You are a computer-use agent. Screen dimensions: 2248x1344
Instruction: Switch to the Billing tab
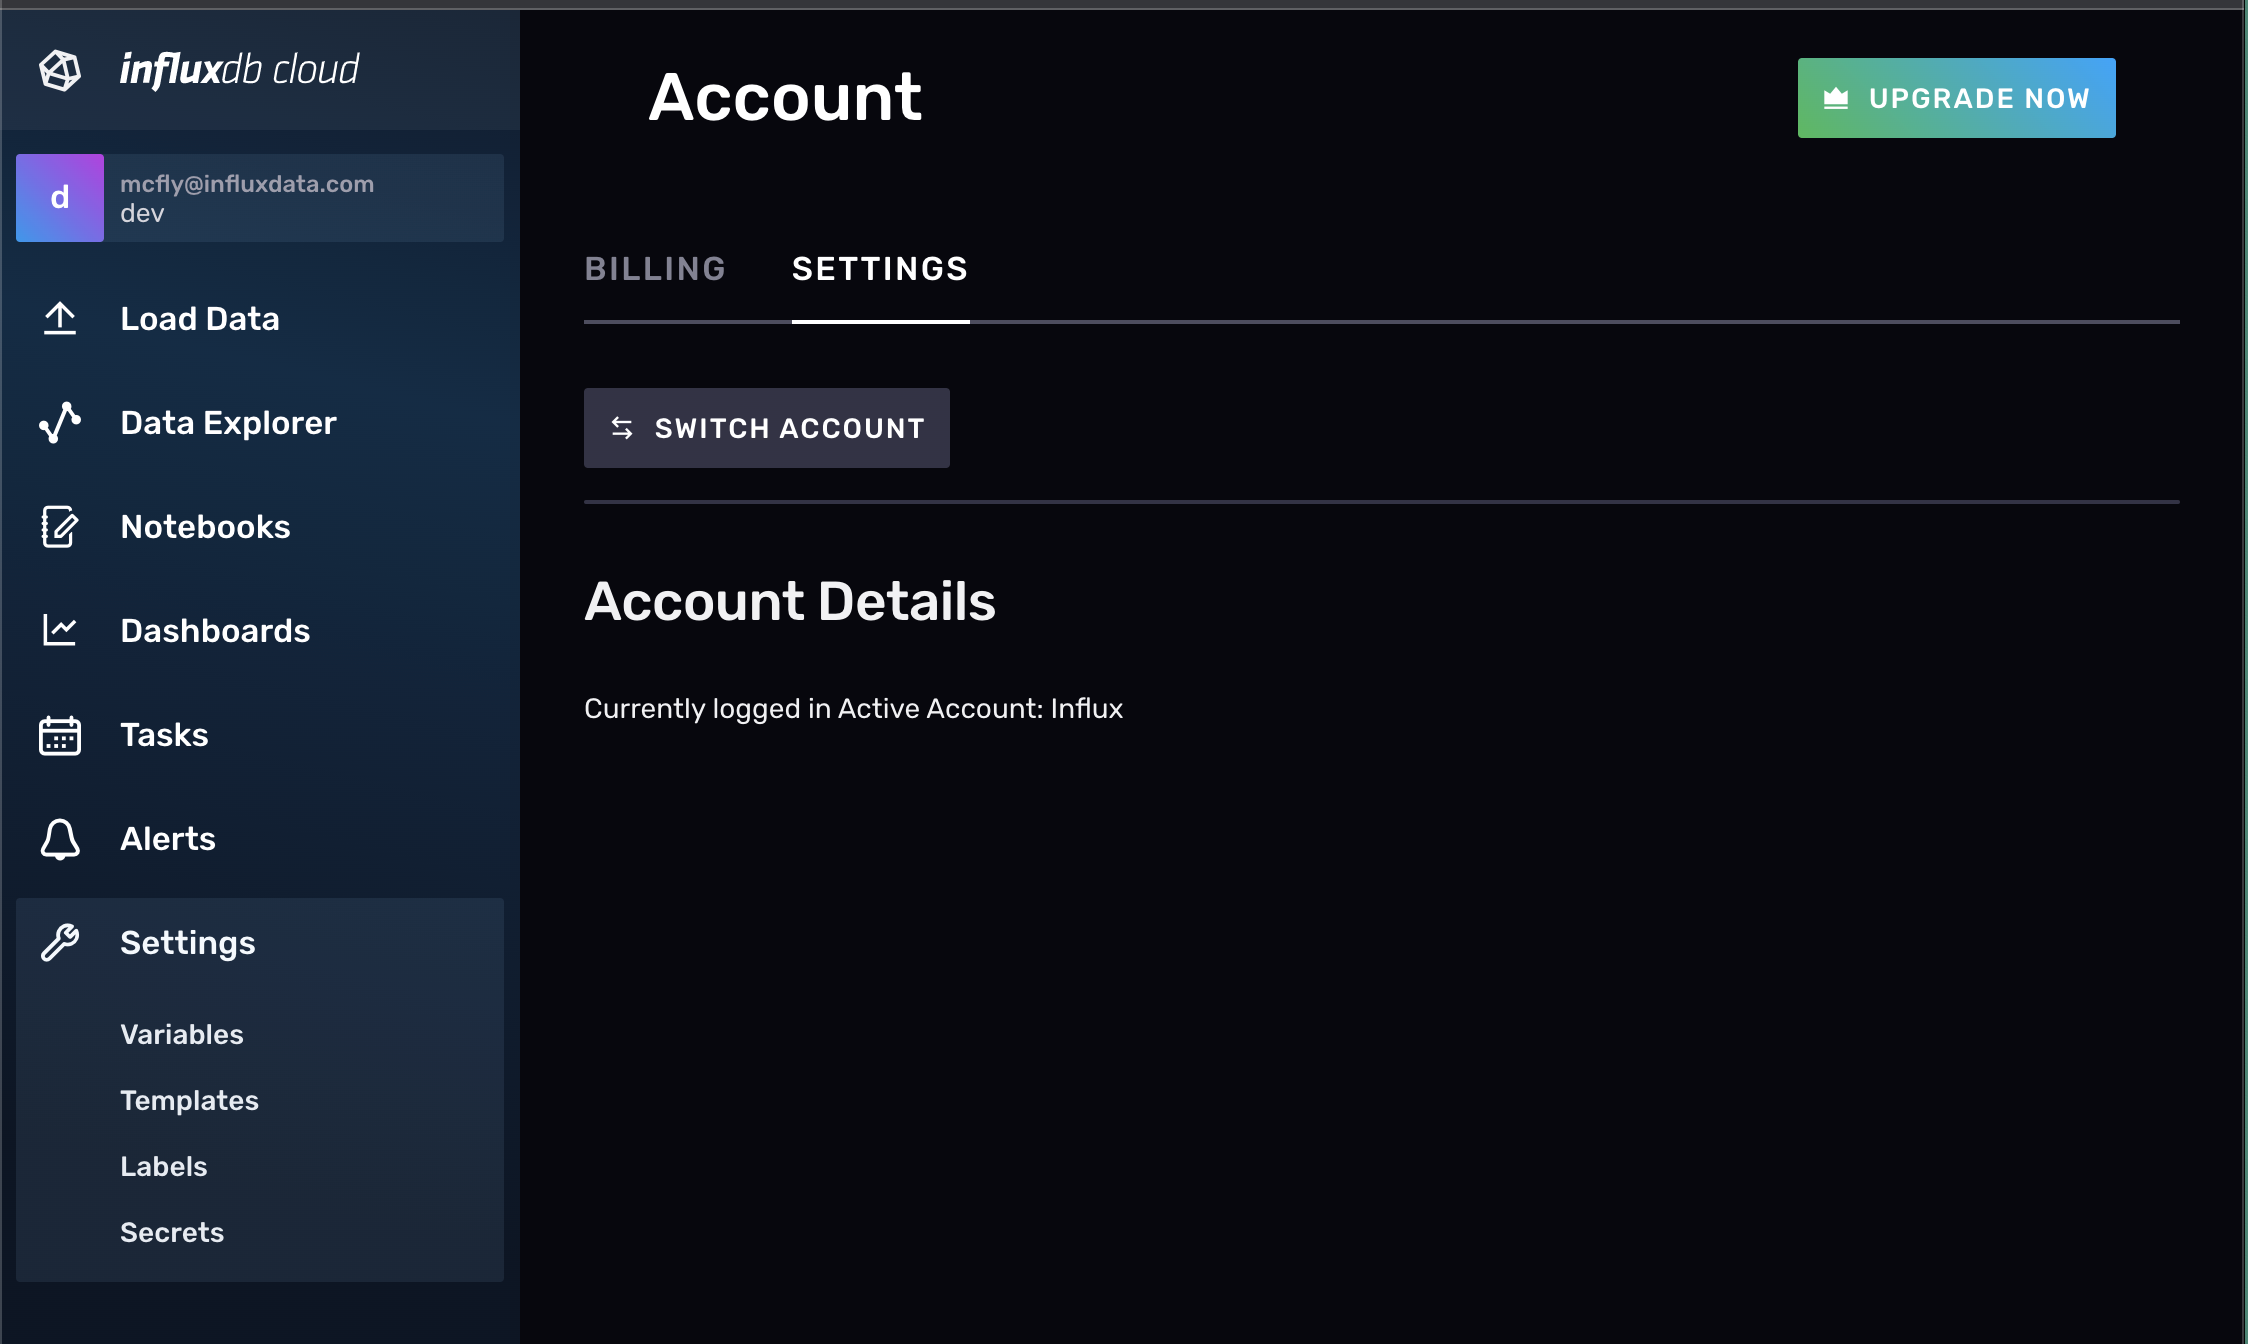click(655, 268)
